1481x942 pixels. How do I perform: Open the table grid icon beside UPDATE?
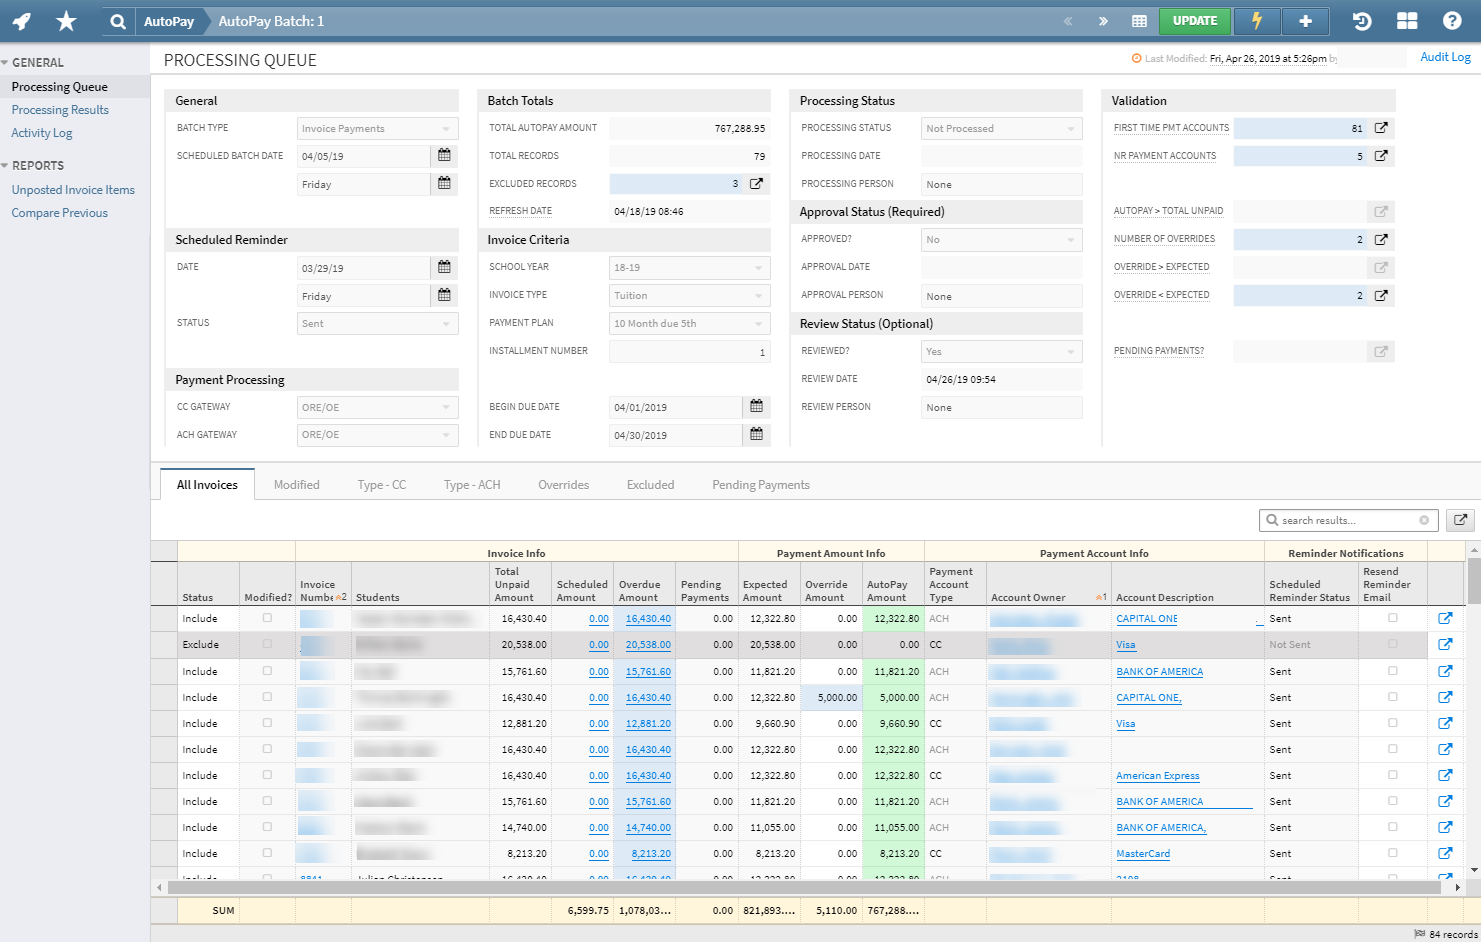tap(1139, 20)
